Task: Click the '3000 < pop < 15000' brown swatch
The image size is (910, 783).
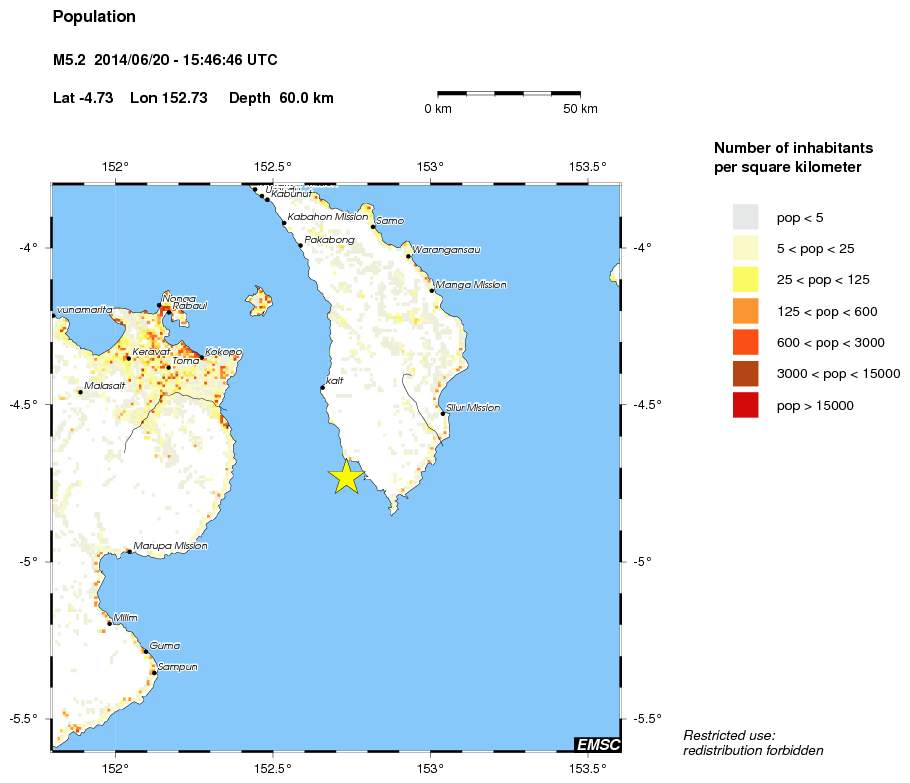Action: point(745,374)
